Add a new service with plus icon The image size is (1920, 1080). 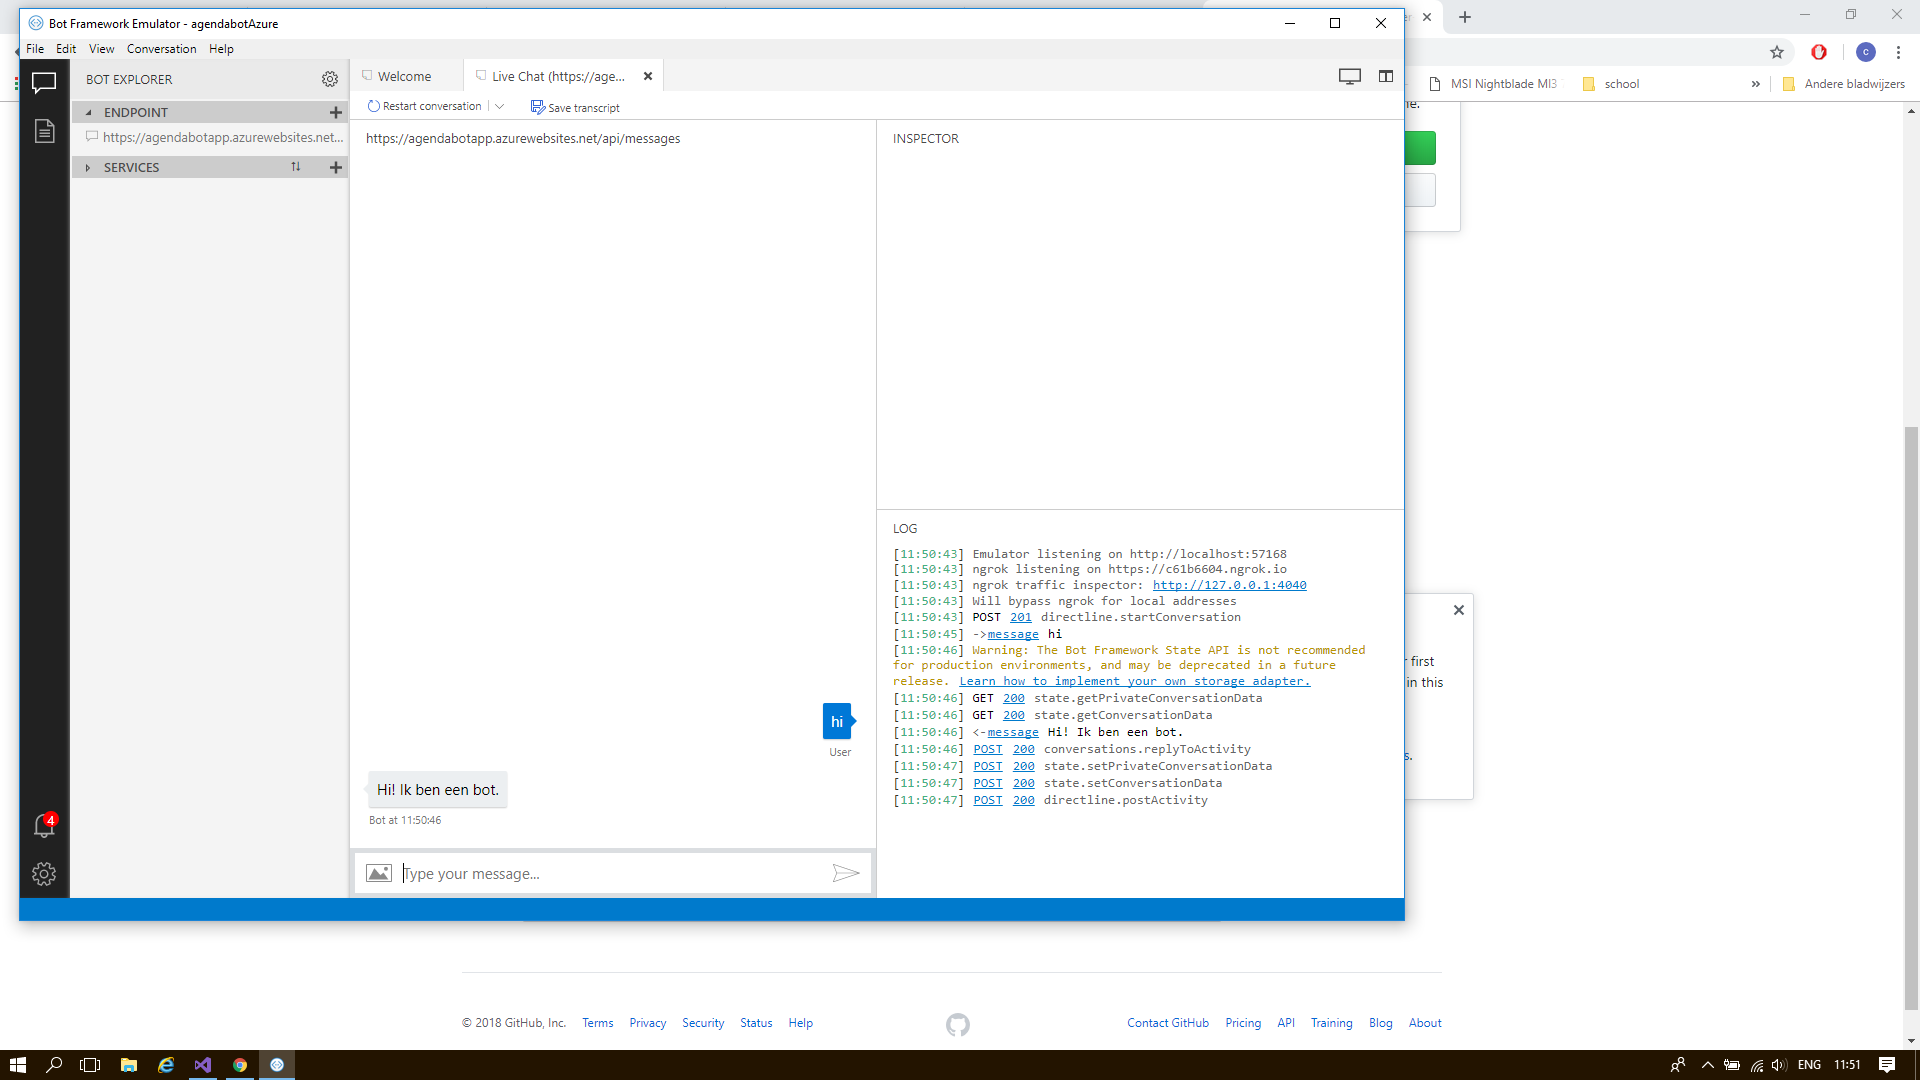coord(336,167)
